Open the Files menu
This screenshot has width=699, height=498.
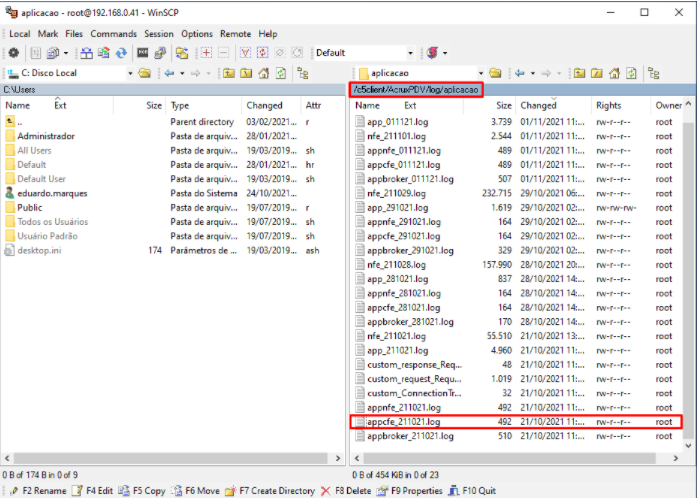(74, 34)
